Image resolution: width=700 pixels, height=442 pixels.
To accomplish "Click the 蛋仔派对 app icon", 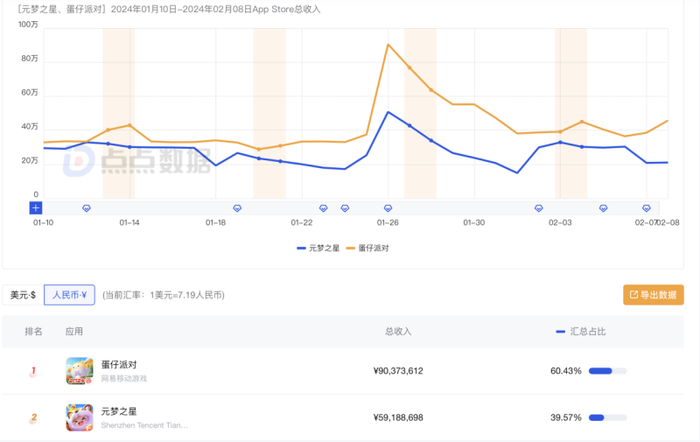I will [x=79, y=371].
